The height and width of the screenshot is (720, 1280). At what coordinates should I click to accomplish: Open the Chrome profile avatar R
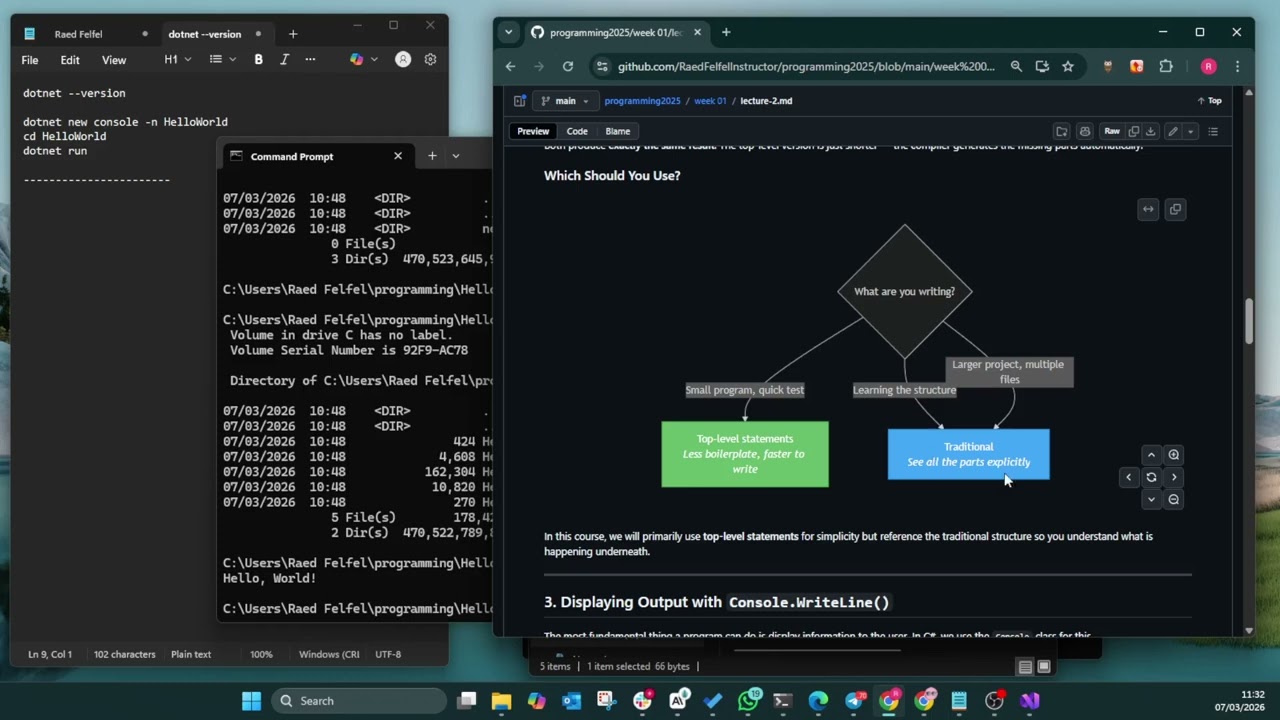tap(1209, 67)
